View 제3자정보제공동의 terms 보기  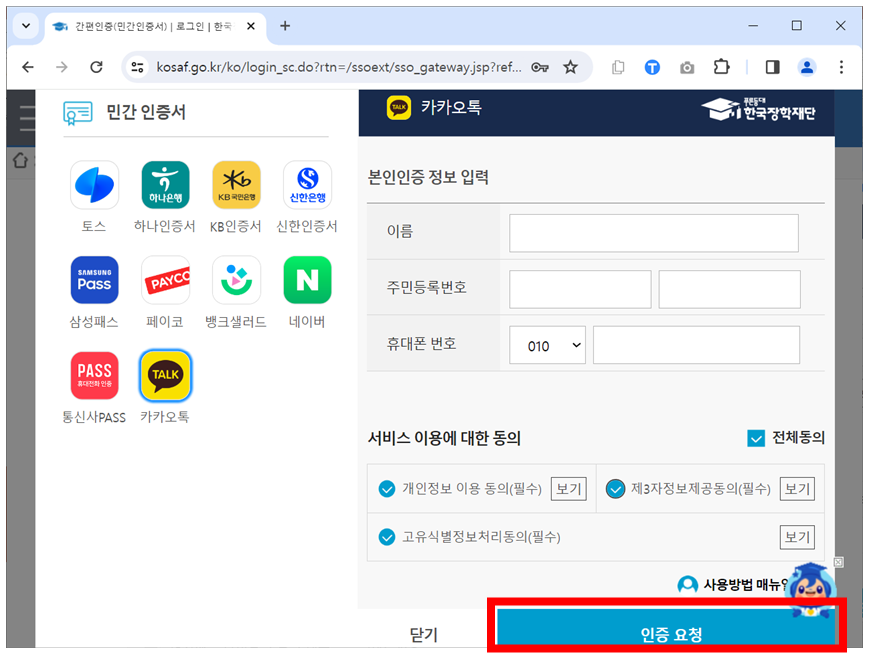[x=797, y=489]
